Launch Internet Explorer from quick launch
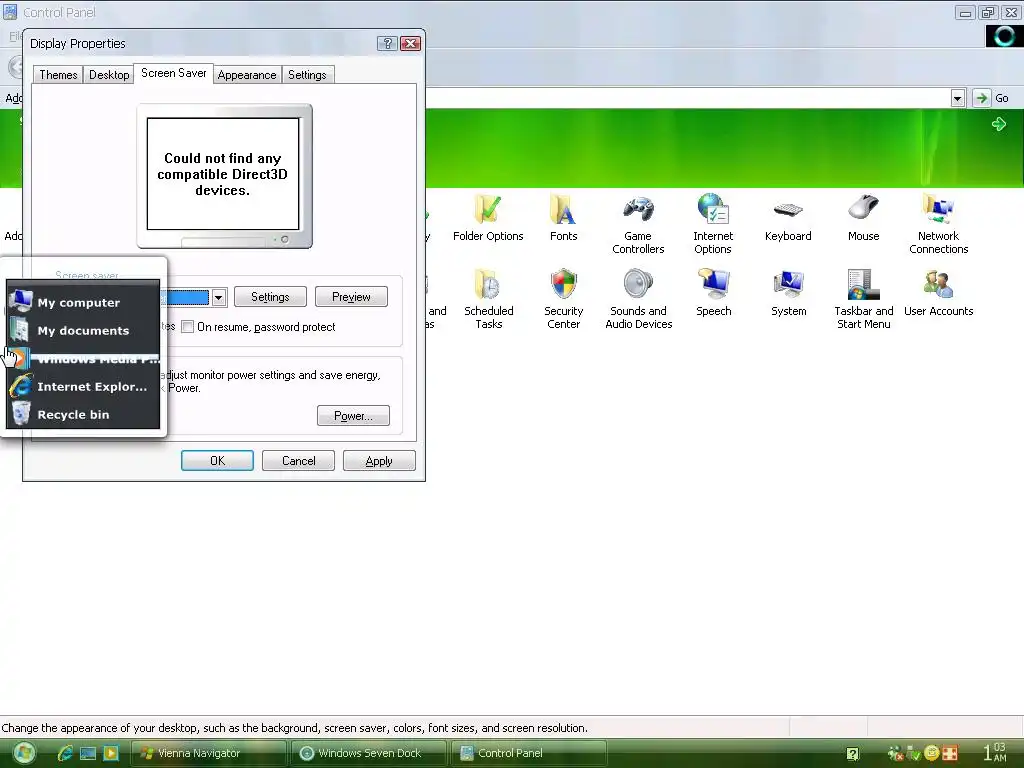The height and width of the screenshot is (768, 1024). click(x=65, y=753)
